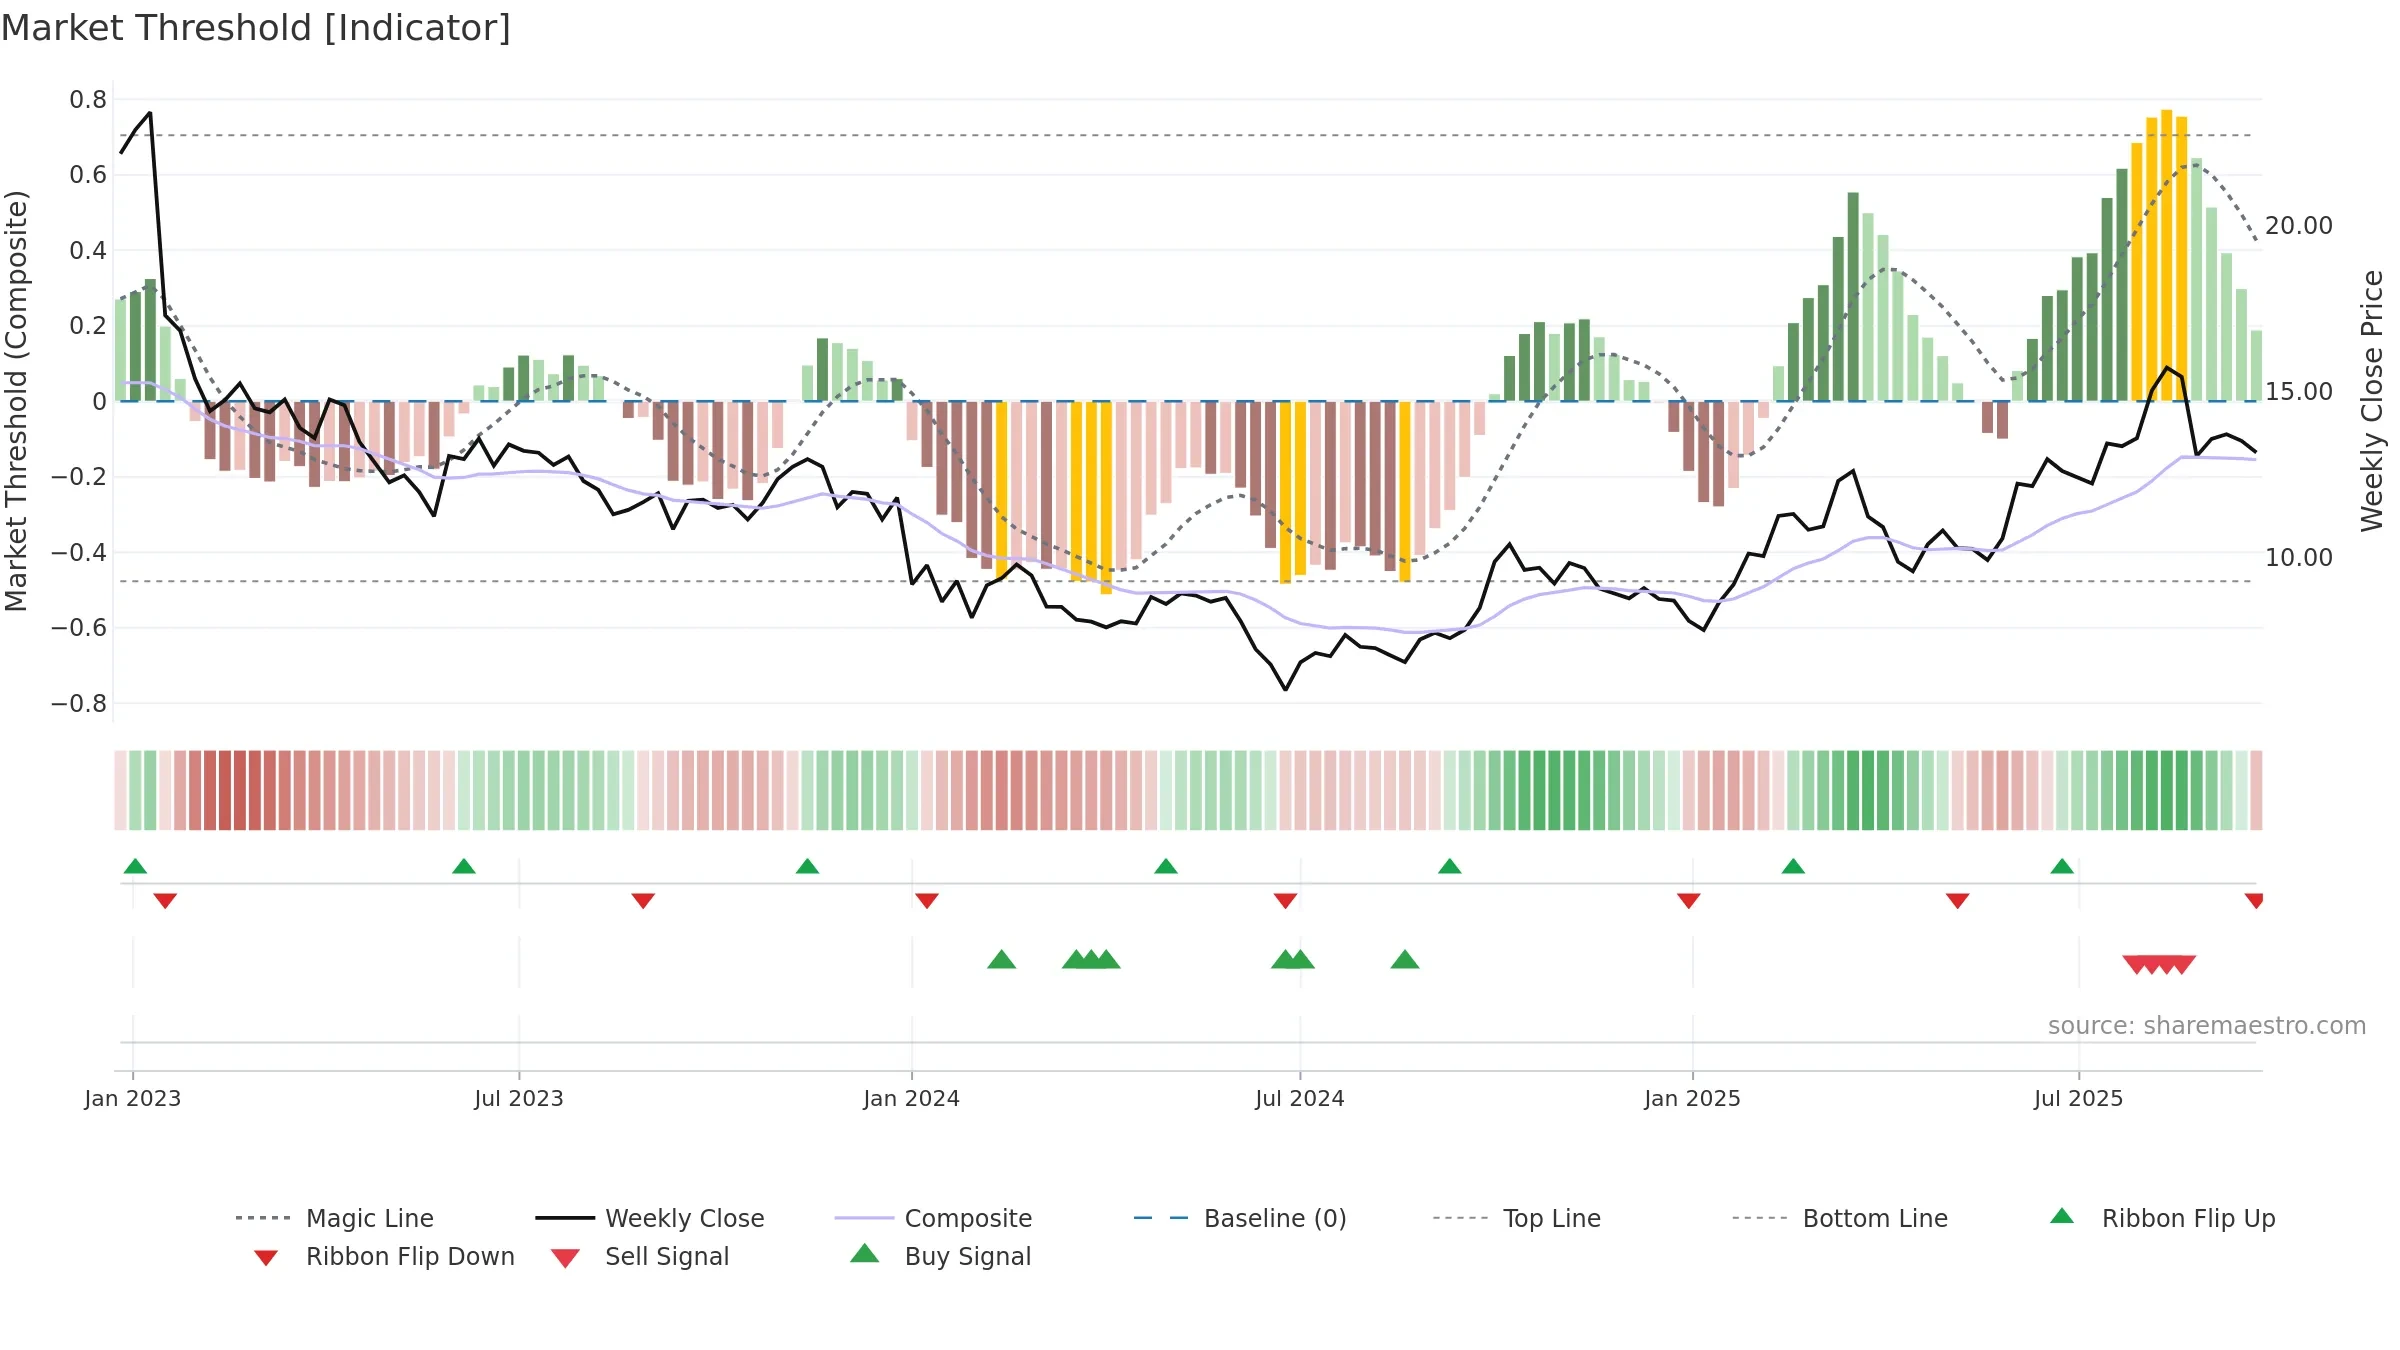
Task: Toggle the Baseline (0) legend entry
Action: click(x=1240, y=1218)
